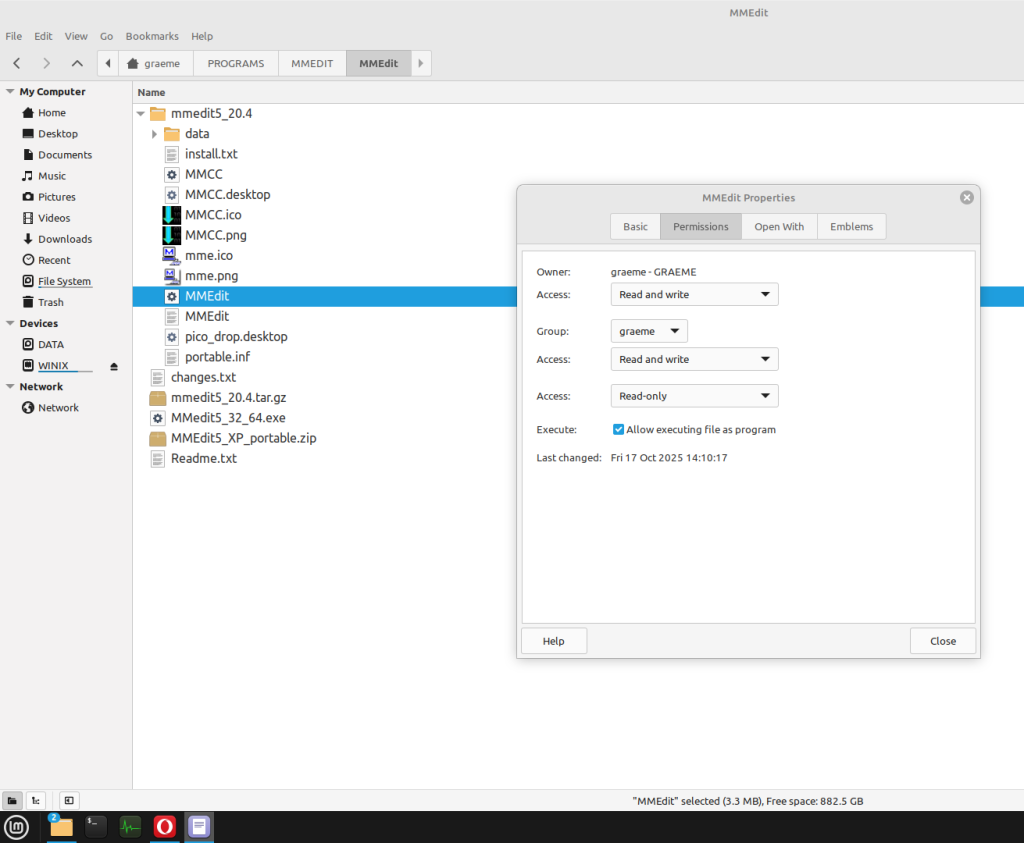The height and width of the screenshot is (843, 1024).
Task: Show tree view in sidebar
Action: pos(36,800)
